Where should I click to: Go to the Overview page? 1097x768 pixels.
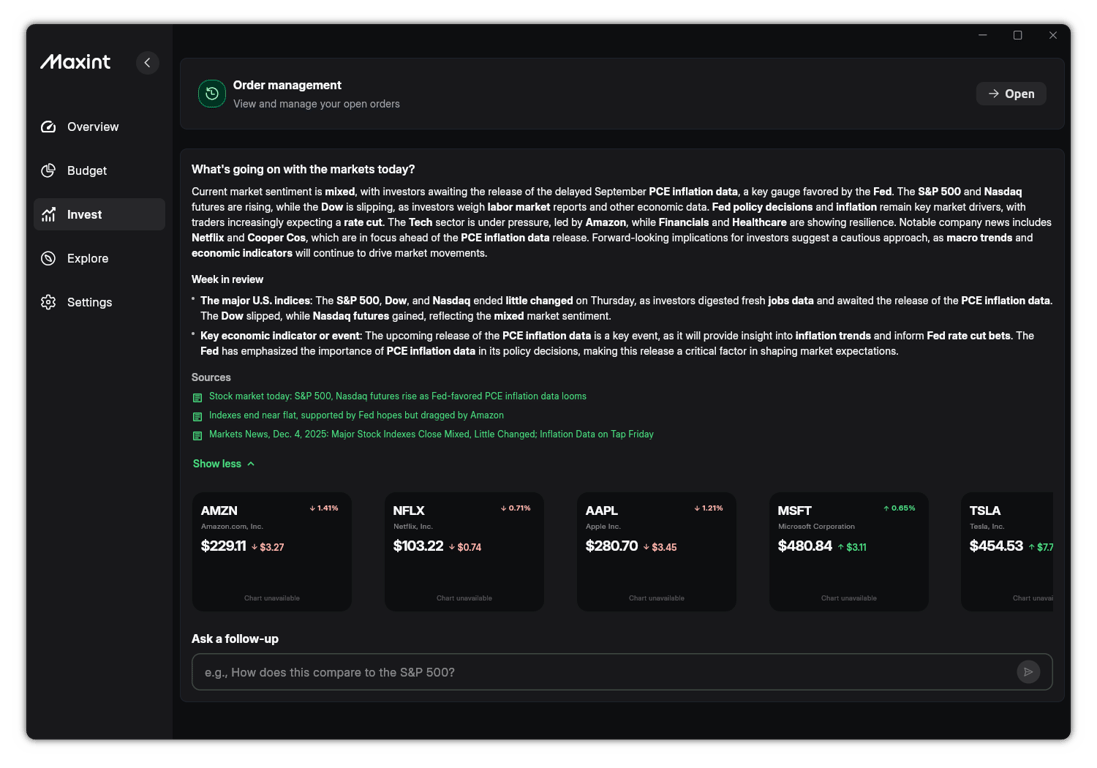point(99,127)
